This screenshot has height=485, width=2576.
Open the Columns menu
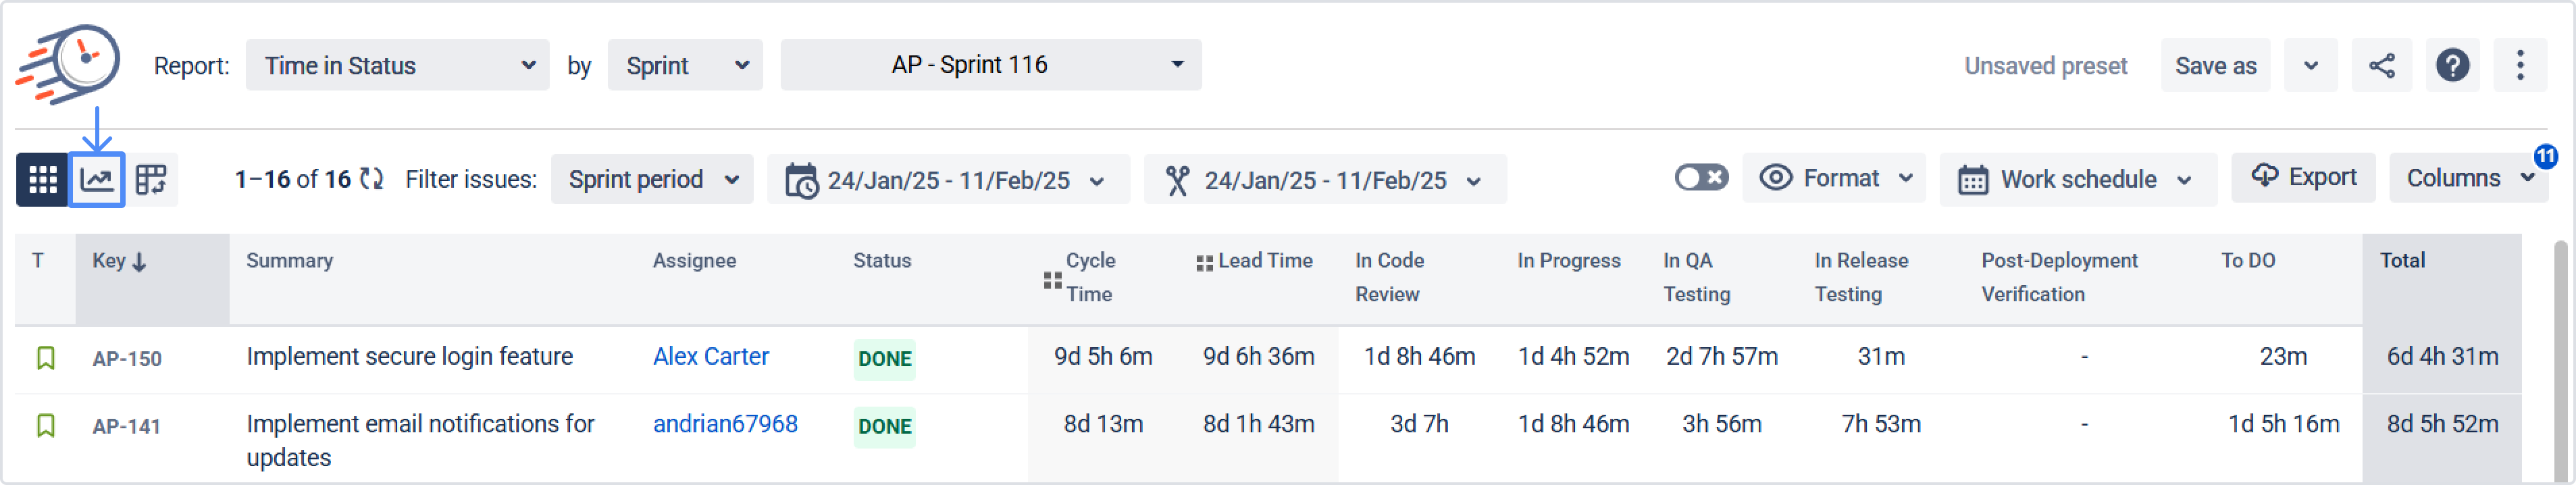click(x=2466, y=178)
